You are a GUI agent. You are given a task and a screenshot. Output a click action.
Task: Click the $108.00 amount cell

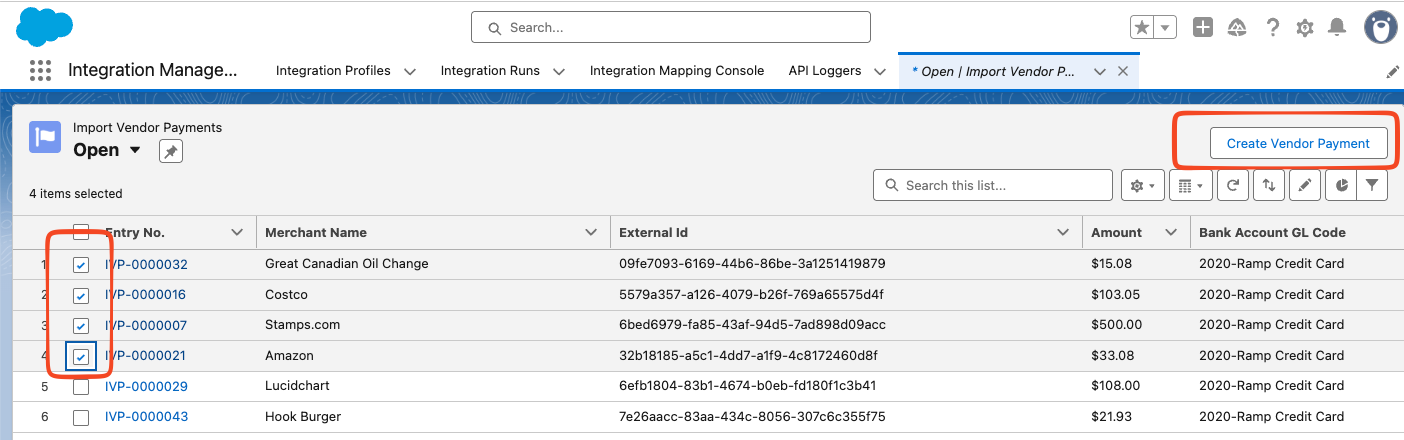[1116, 385]
